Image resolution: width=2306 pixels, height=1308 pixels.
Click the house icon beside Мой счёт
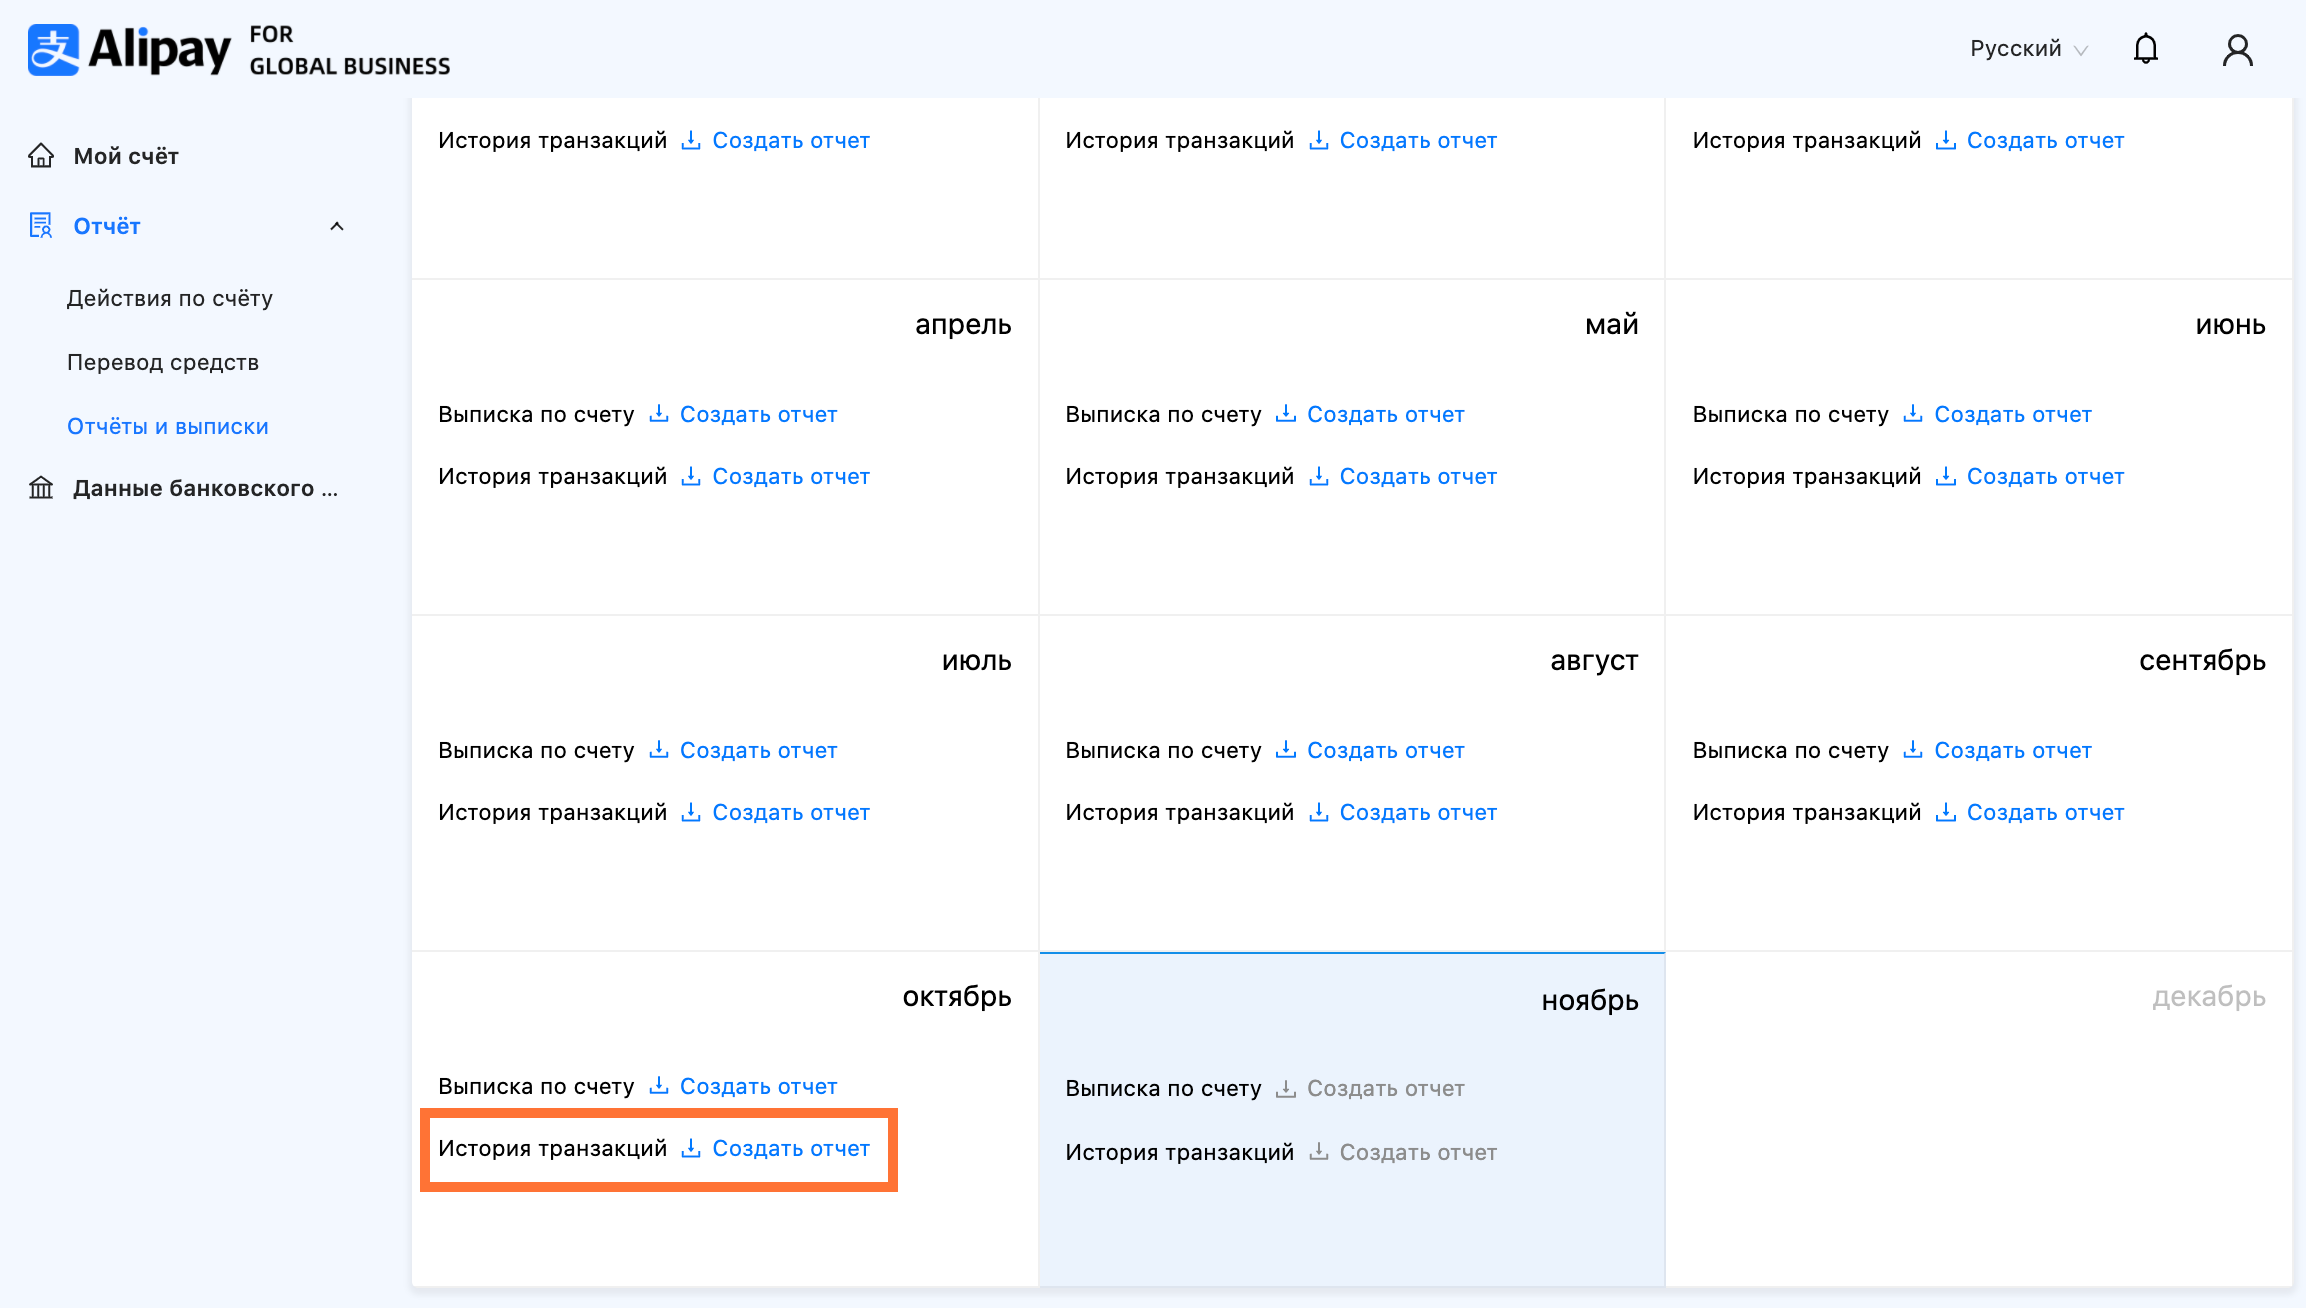41,156
